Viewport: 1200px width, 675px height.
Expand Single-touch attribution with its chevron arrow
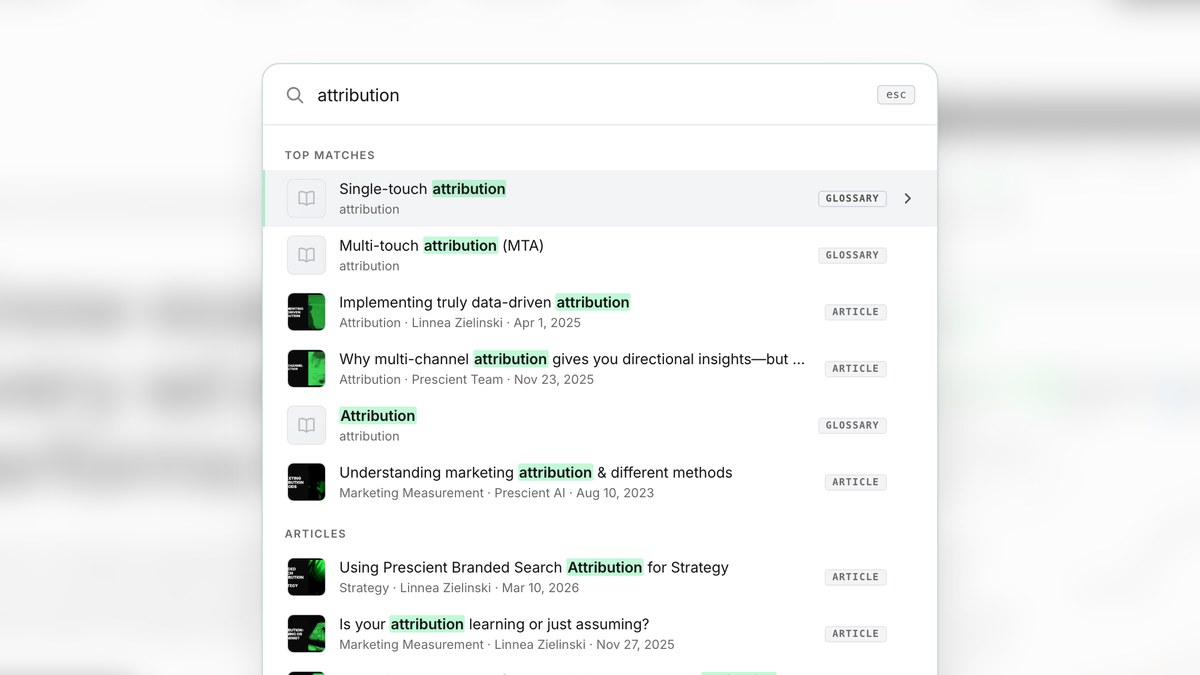coord(908,198)
